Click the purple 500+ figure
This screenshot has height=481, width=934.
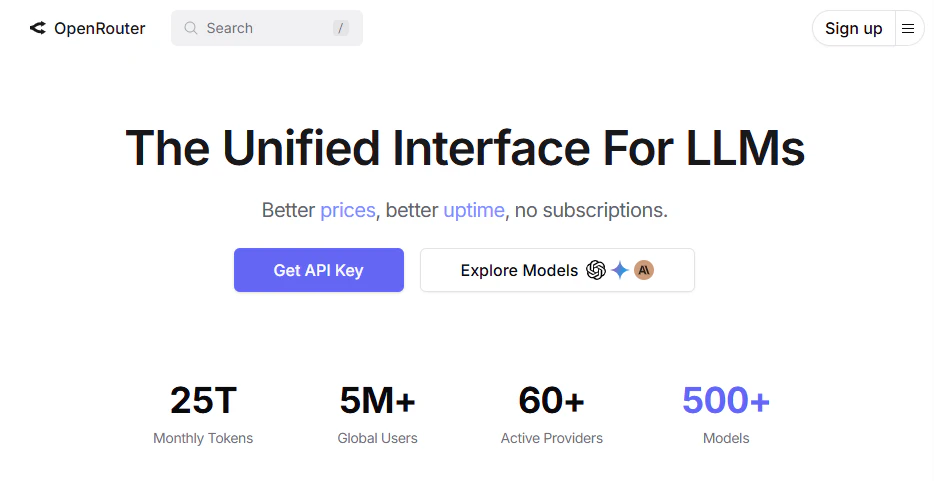pyautogui.click(x=726, y=400)
